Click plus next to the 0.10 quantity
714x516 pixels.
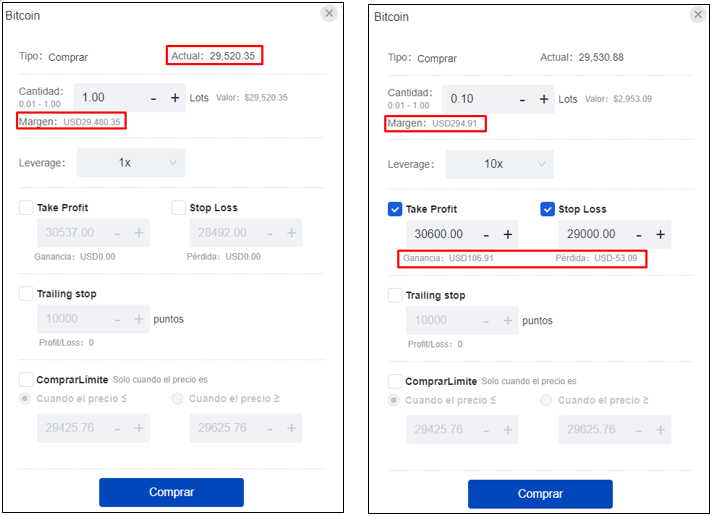click(x=544, y=99)
